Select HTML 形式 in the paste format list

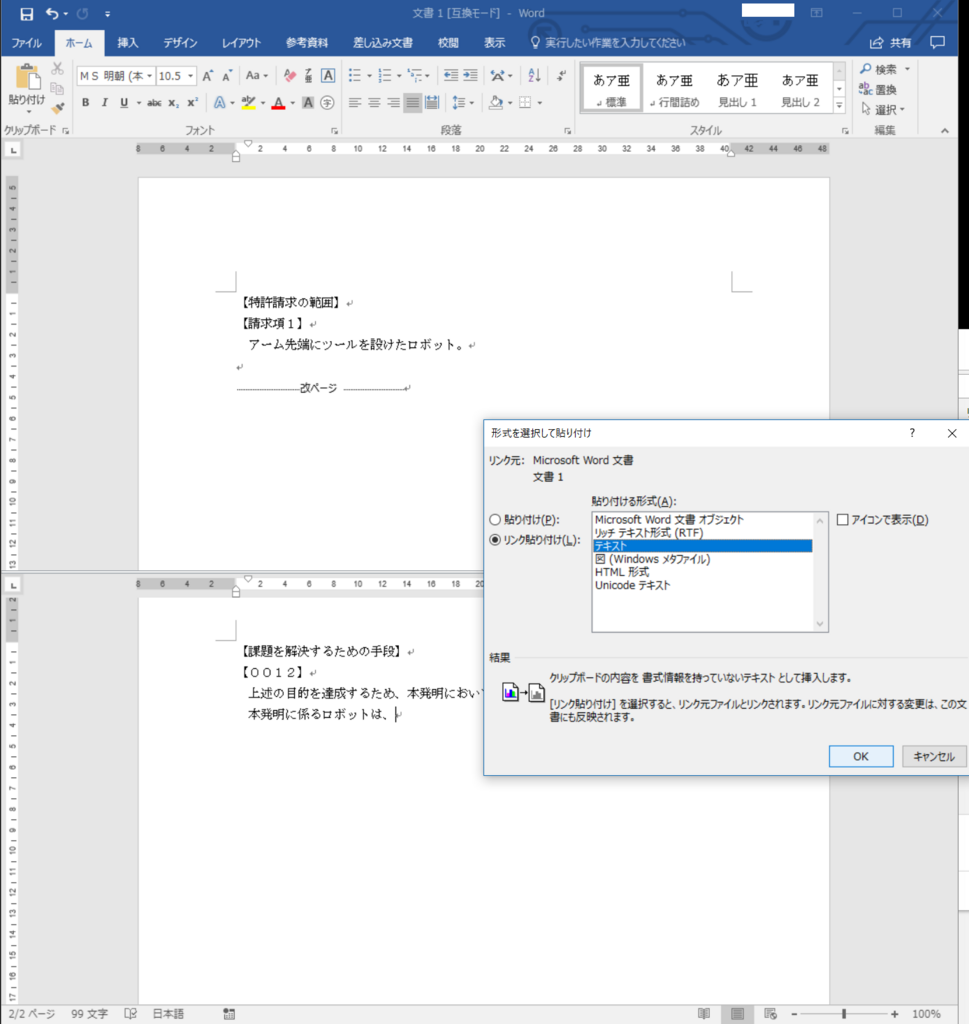pyautogui.click(x=625, y=571)
